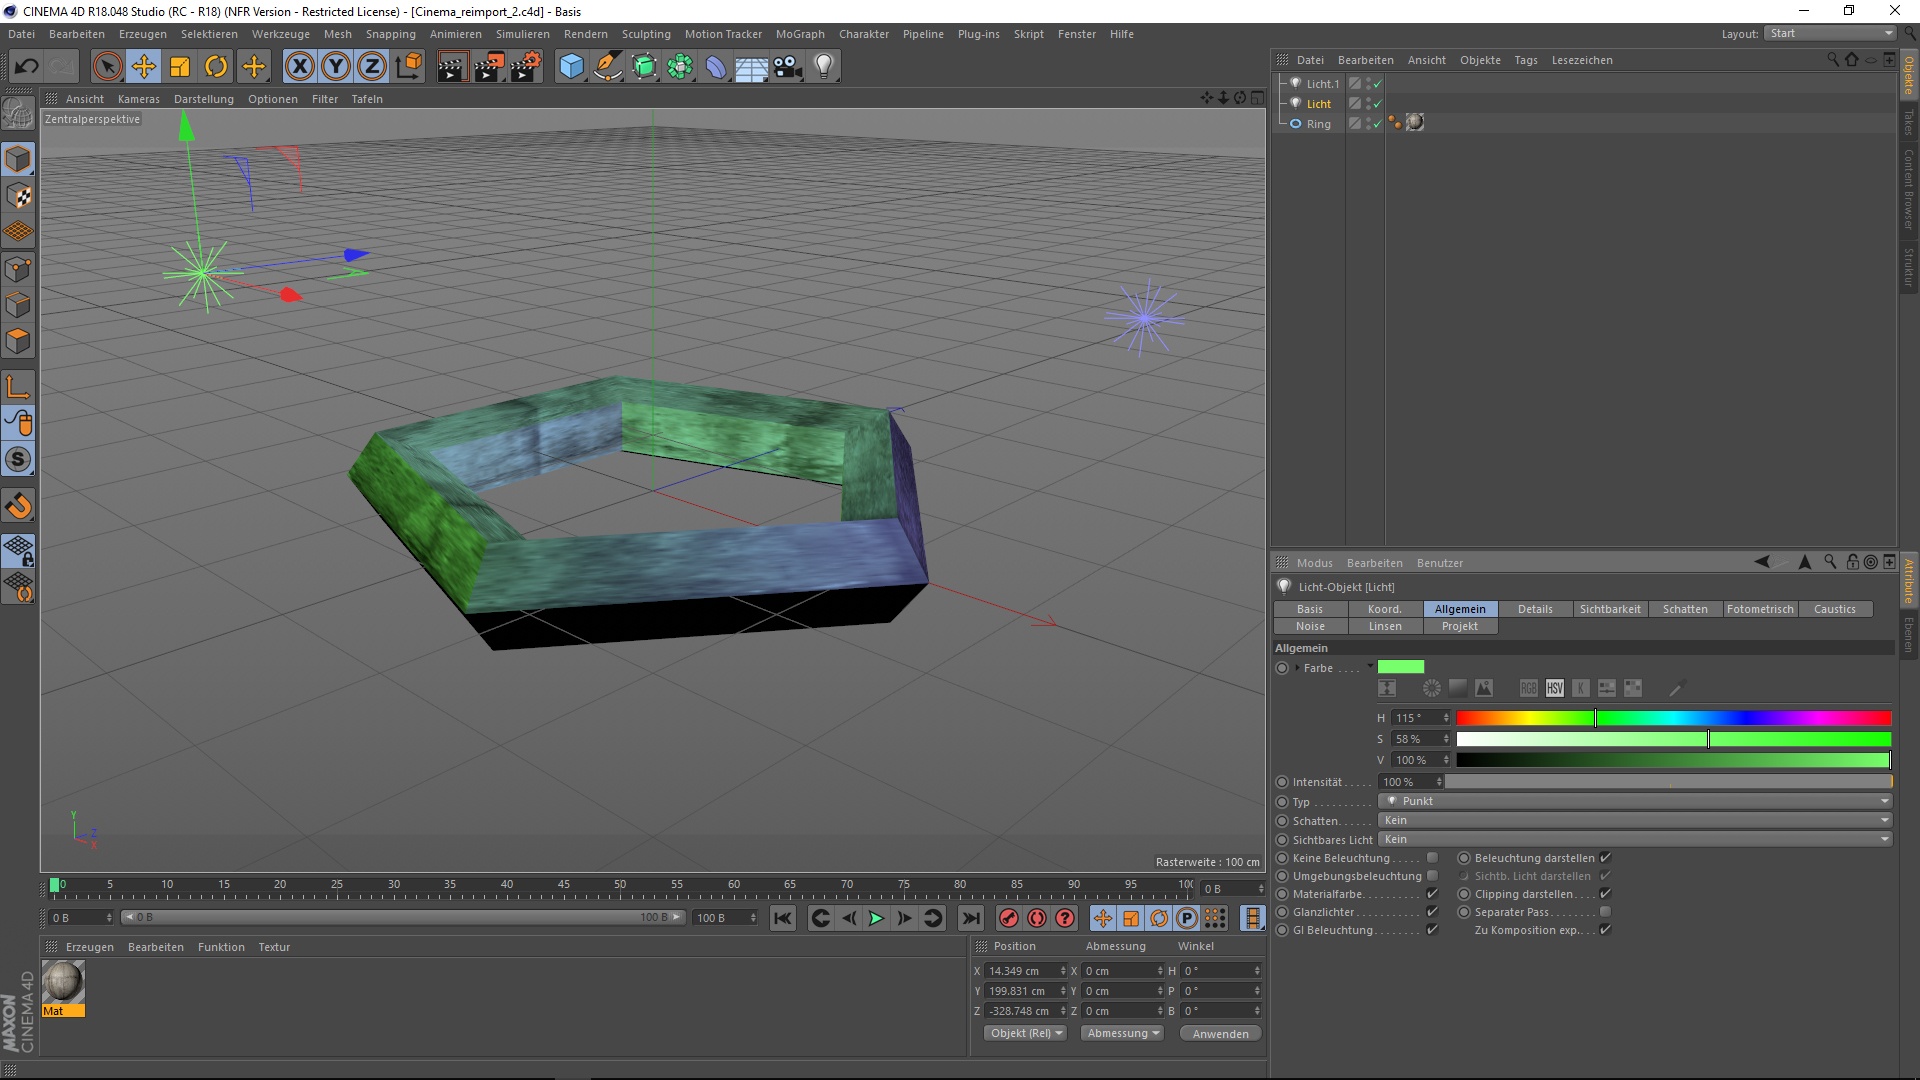
Task: Switch to Texture mode icon
Action: (x=18, y=196)
